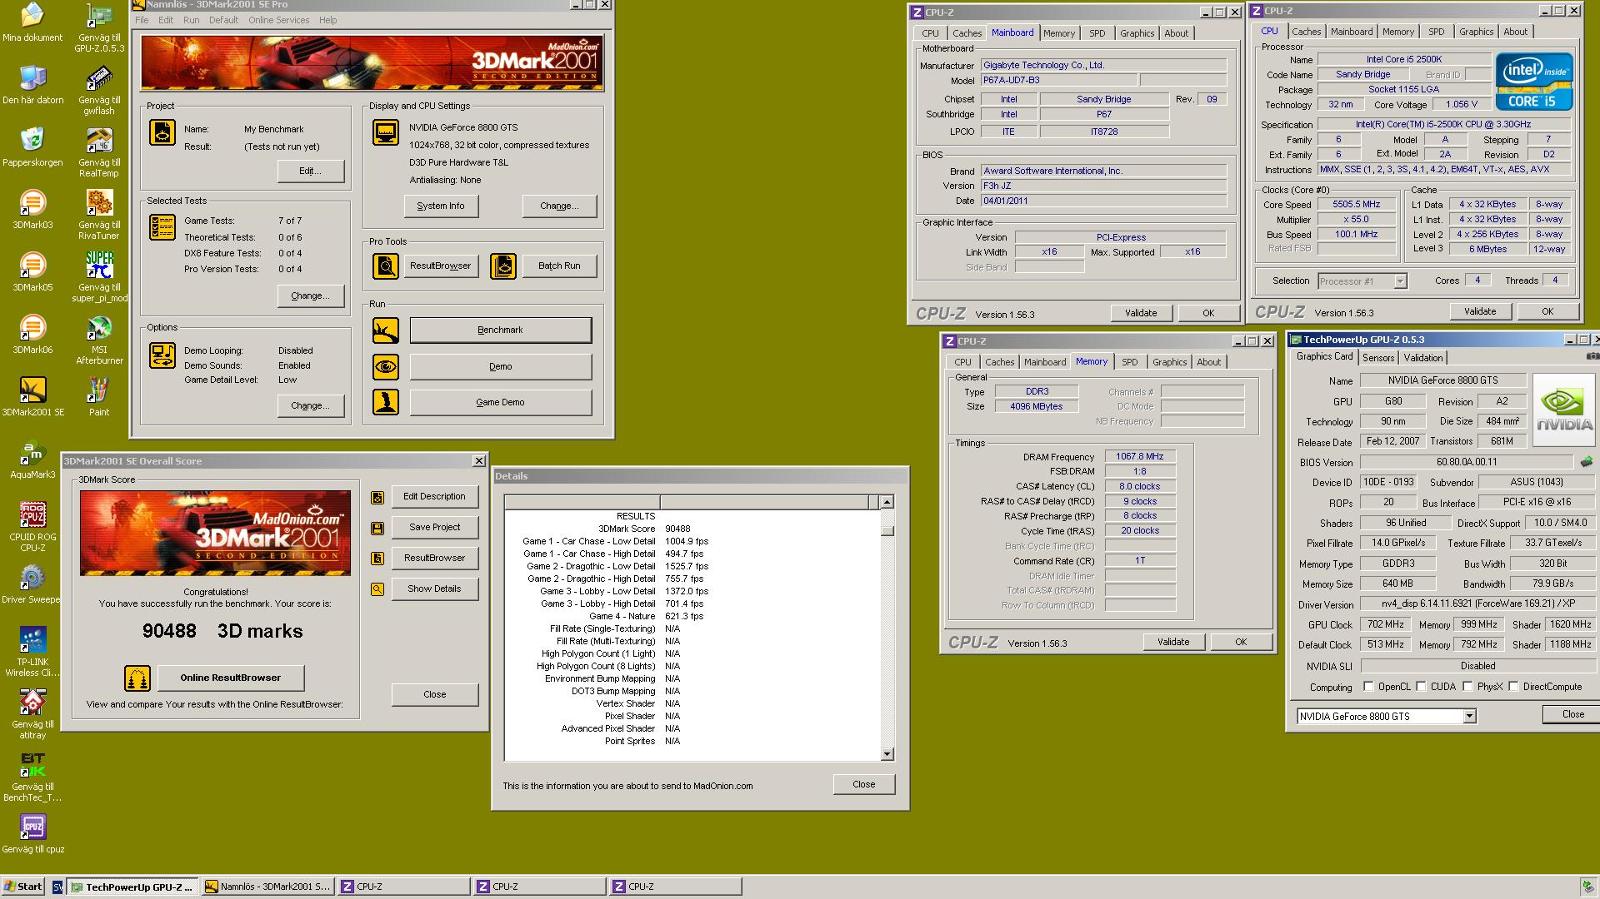Click the system tray icon on the taskbar
Screen dimensions: 1600x899
pos(1587,887)
